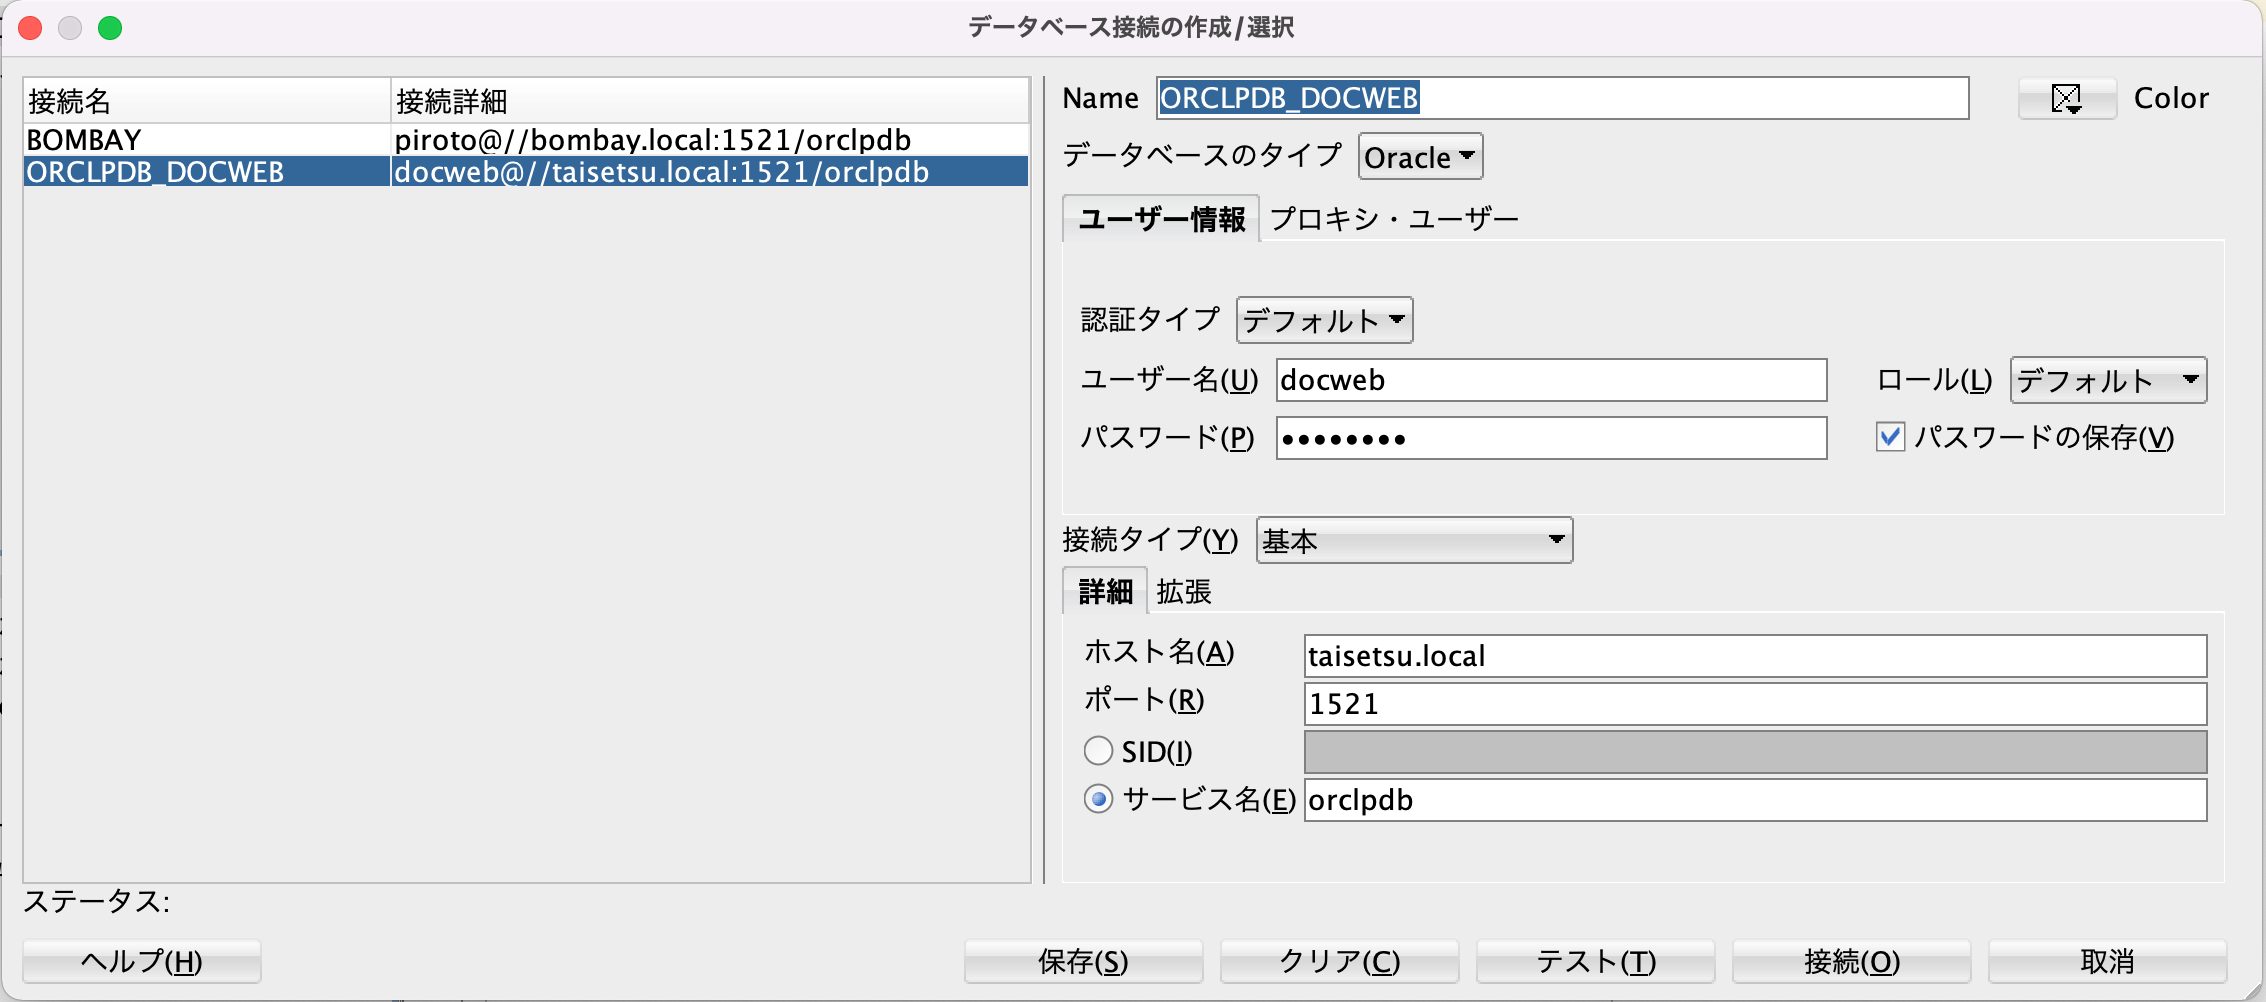Switch to the プロキシ・ユーザー tab

point(1393,219)
